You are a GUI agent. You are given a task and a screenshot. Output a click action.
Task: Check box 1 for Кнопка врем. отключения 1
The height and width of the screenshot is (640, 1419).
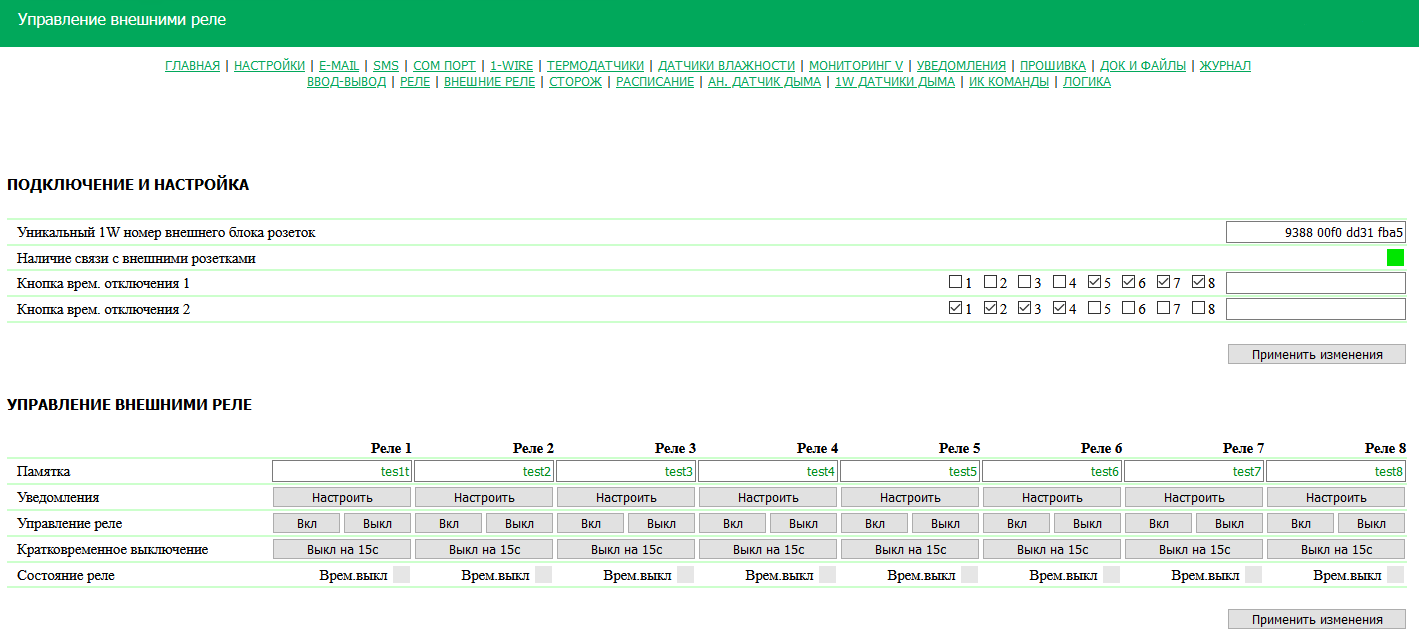point(955,283)
